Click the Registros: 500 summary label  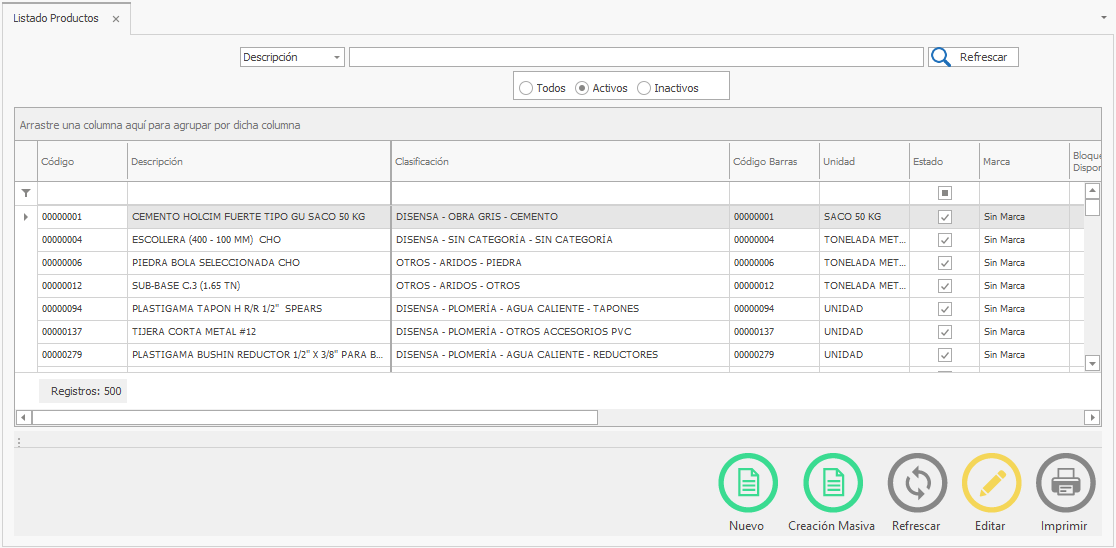(x=83, y=391)
